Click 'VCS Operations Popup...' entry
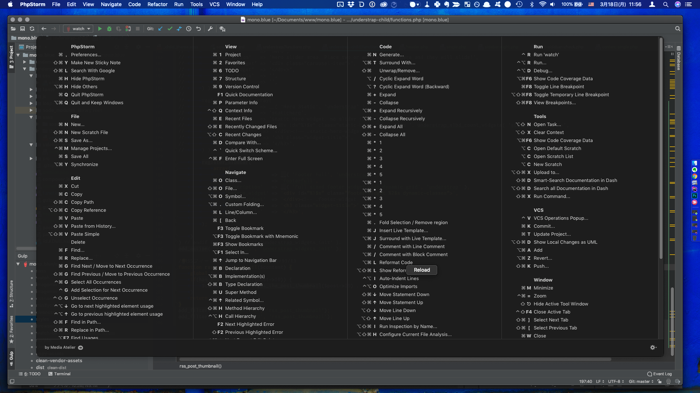This screenshot has width=700, height=393. (561, 218)
